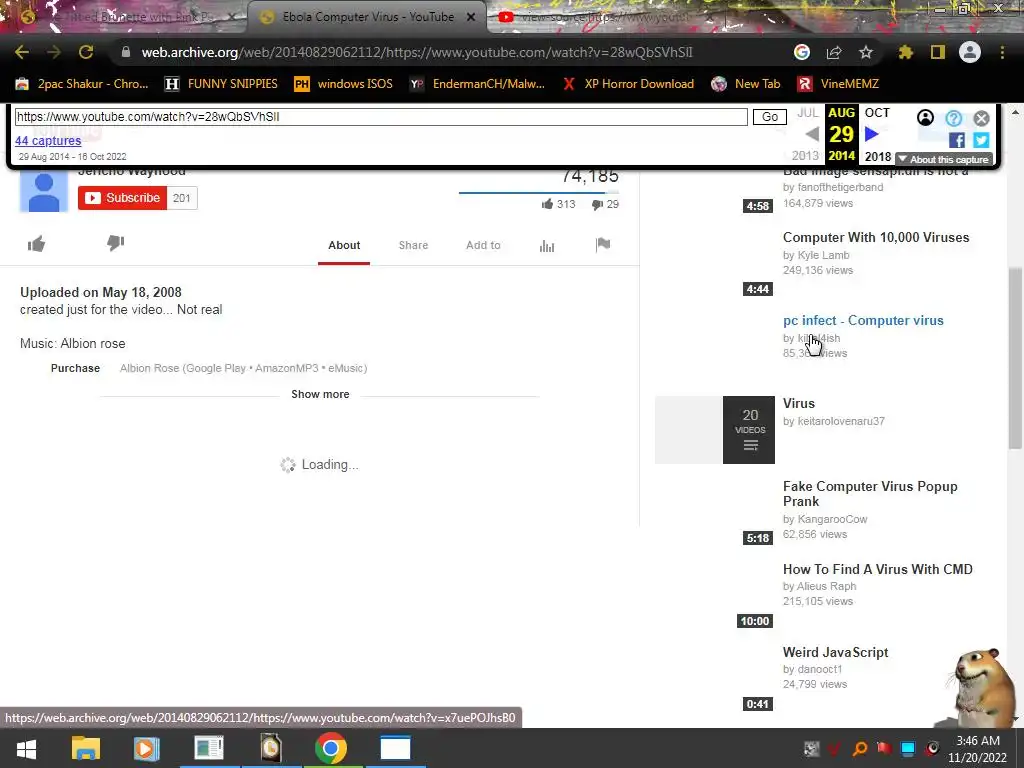Click the Wayback URL input field

(x=381, y=117)
